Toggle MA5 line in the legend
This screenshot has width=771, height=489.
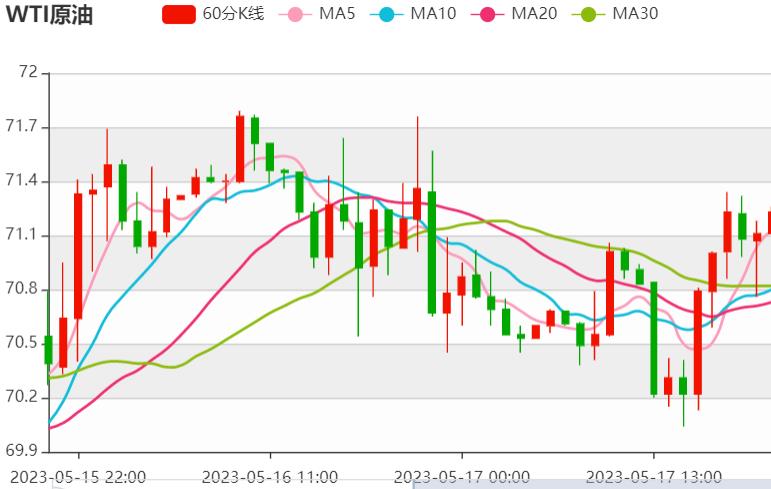(x=317, y=14)
